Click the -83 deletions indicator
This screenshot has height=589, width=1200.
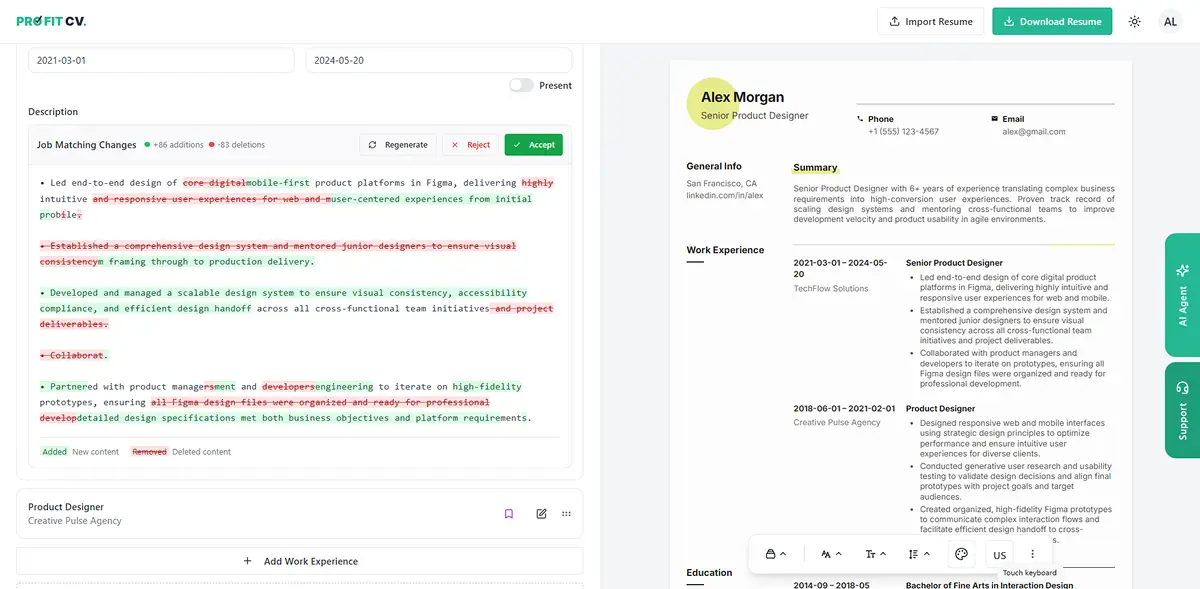tap(237, 145)
